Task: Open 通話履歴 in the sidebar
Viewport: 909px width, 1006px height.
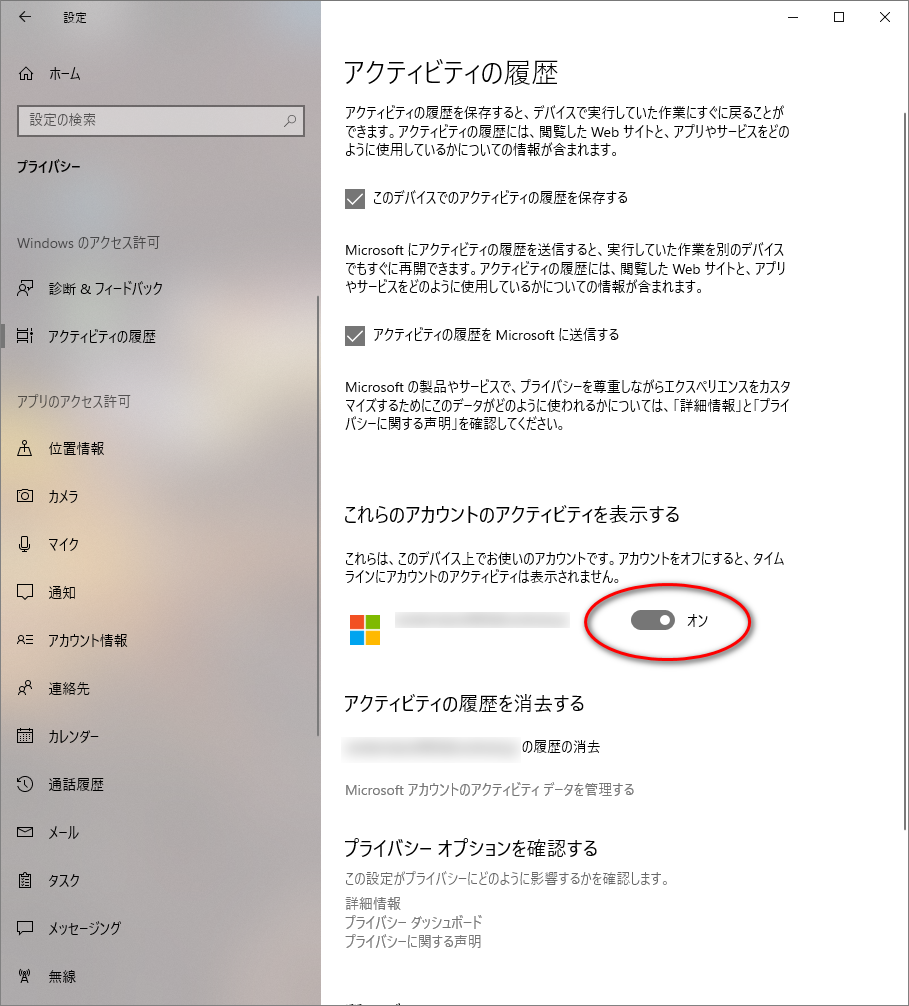Action: click(x=76, y=785)
